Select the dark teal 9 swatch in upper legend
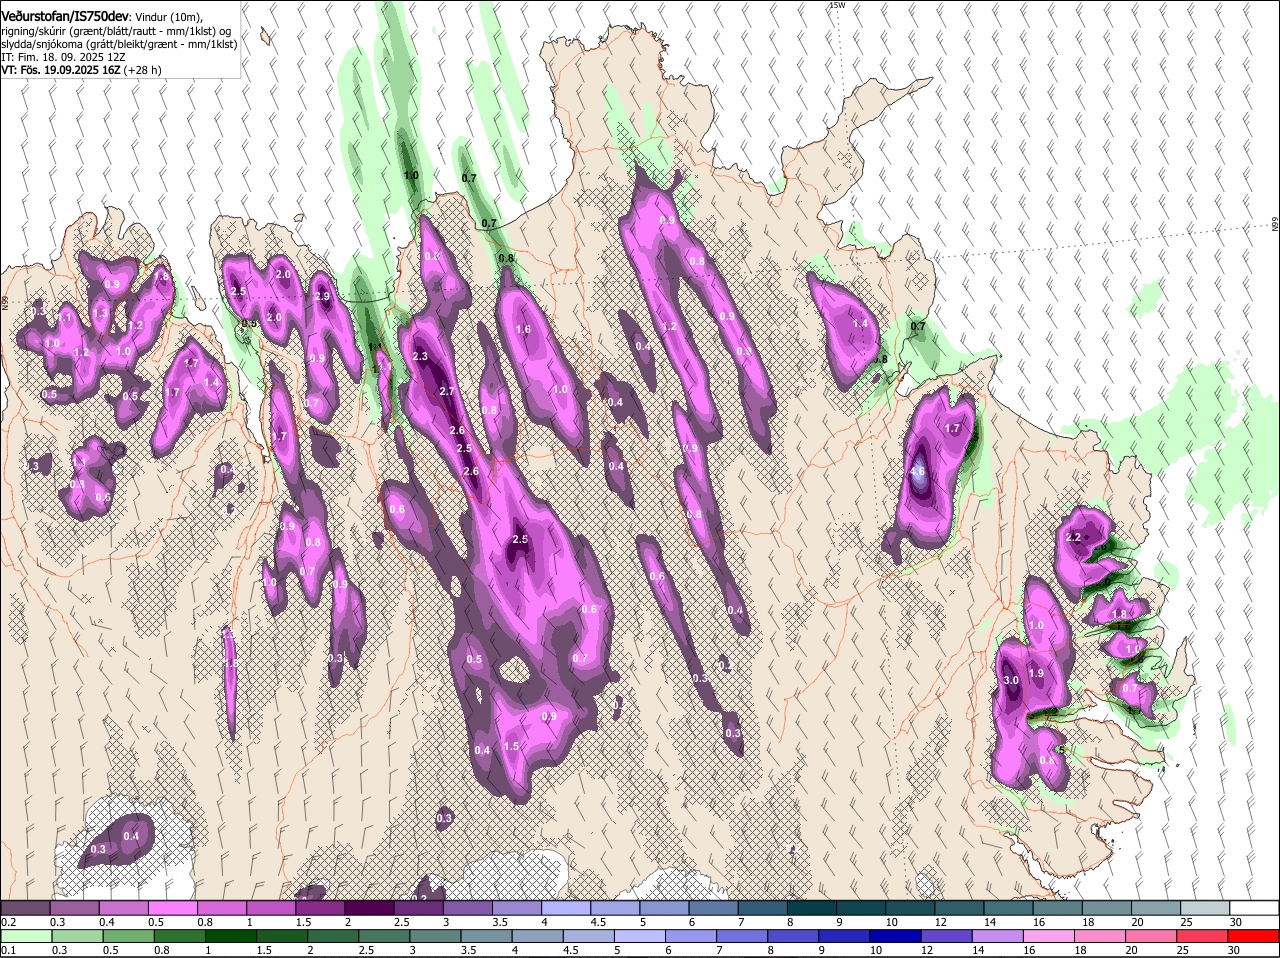This screenshot has width=1280, height=958. point(861,907)
